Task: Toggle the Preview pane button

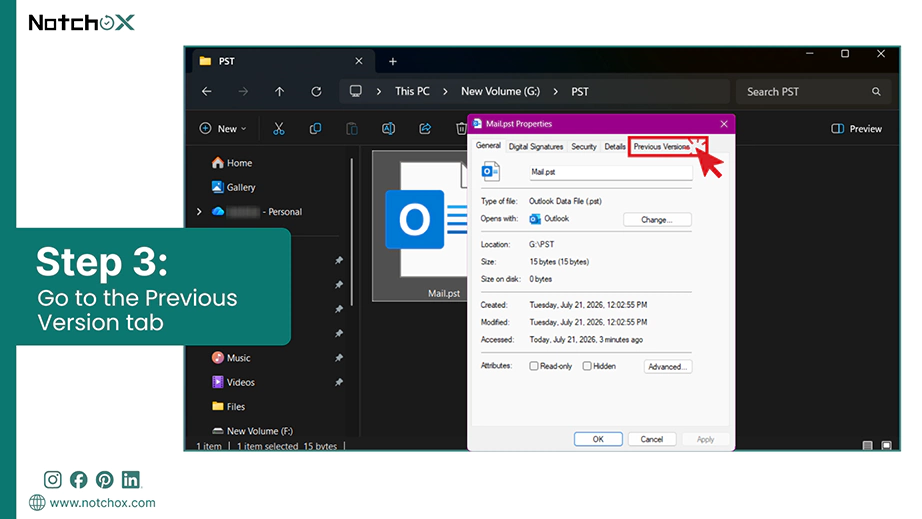Action: pyautogui.click(x=856, y=129)
